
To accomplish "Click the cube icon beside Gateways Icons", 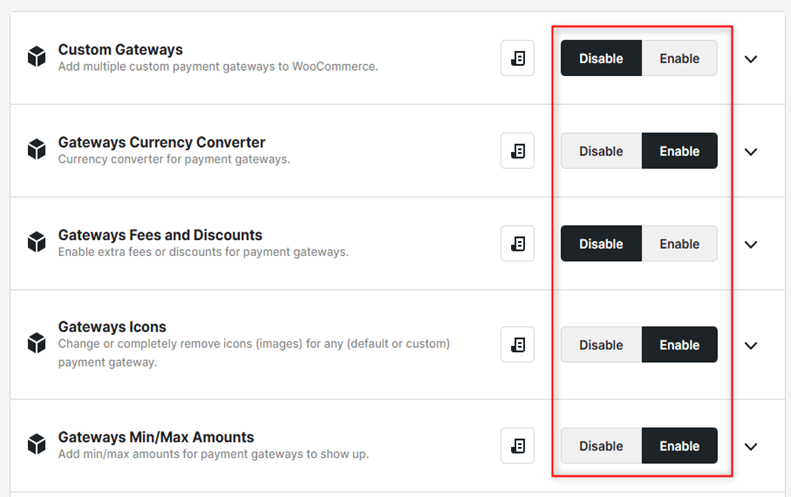I will pyautogui.click(x=36, y=343).
